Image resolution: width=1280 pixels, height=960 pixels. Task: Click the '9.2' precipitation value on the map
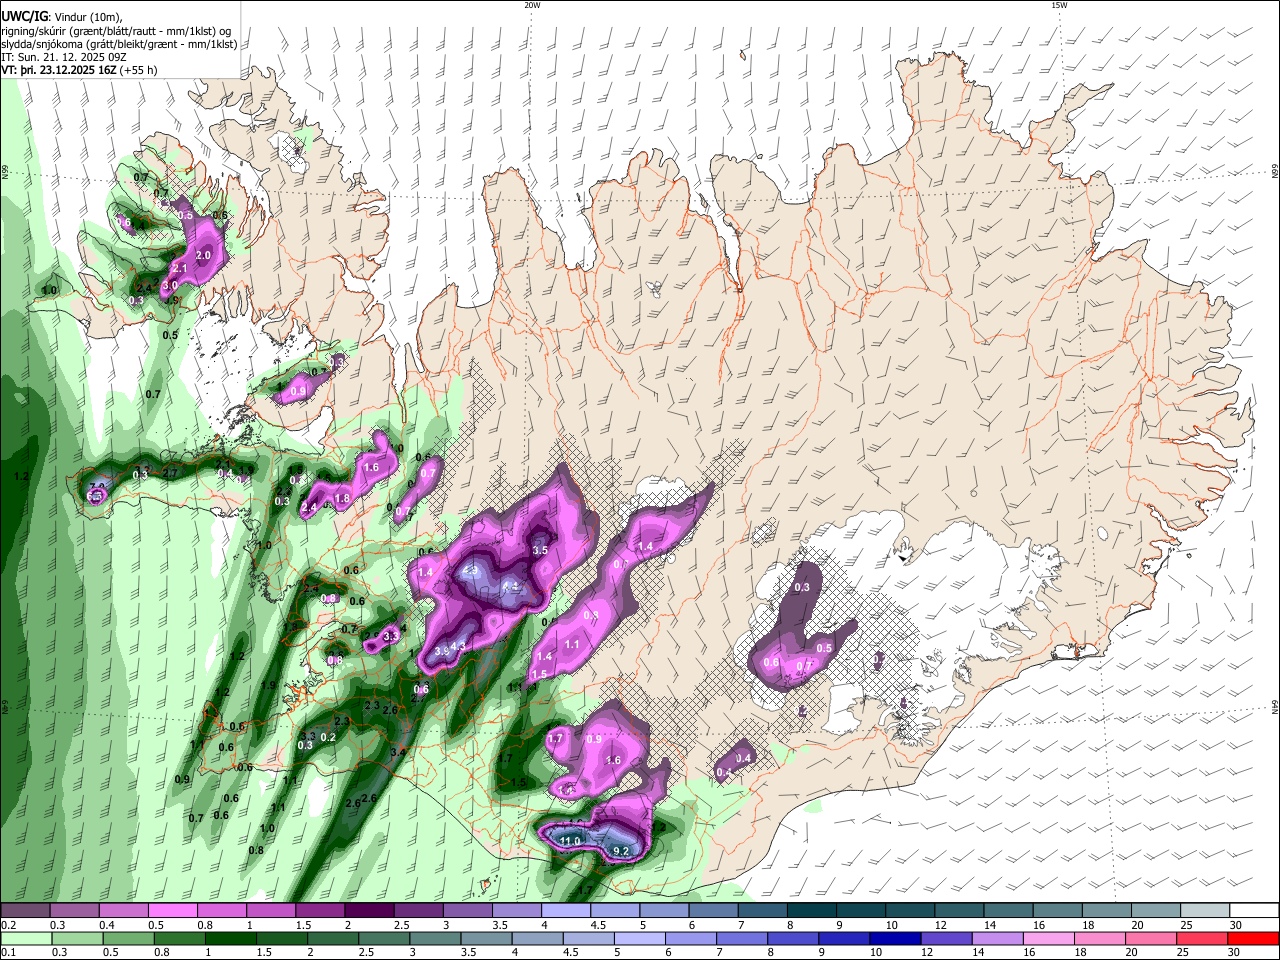(621, 852)
